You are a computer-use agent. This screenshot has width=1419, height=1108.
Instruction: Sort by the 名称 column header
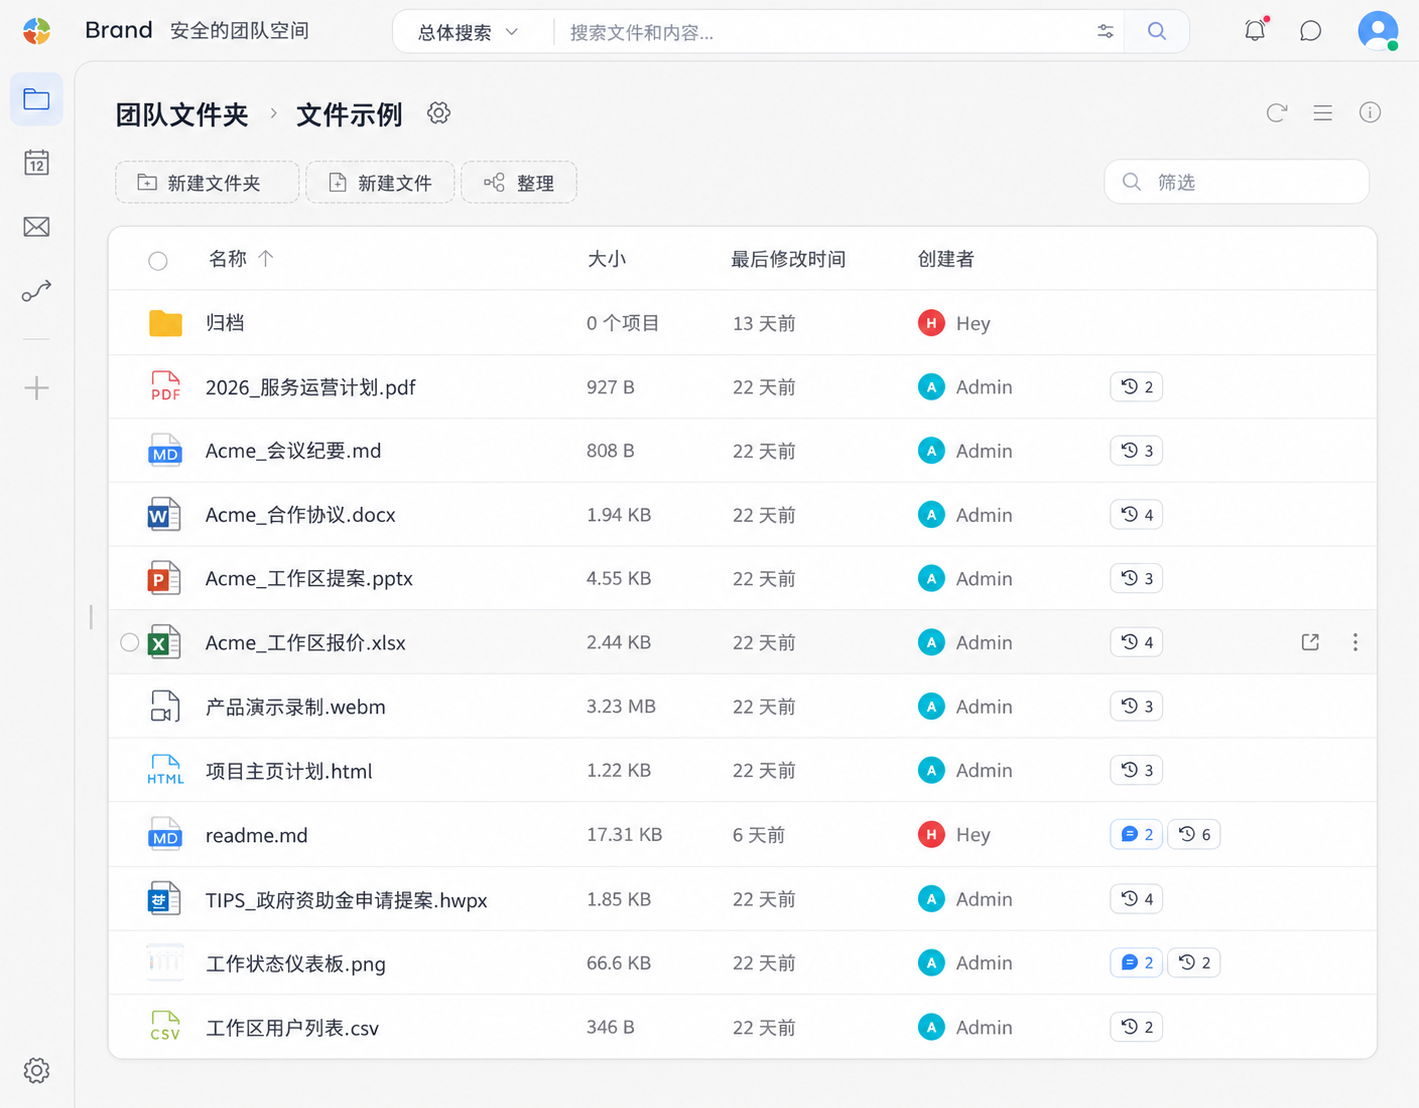coord(240,259)
